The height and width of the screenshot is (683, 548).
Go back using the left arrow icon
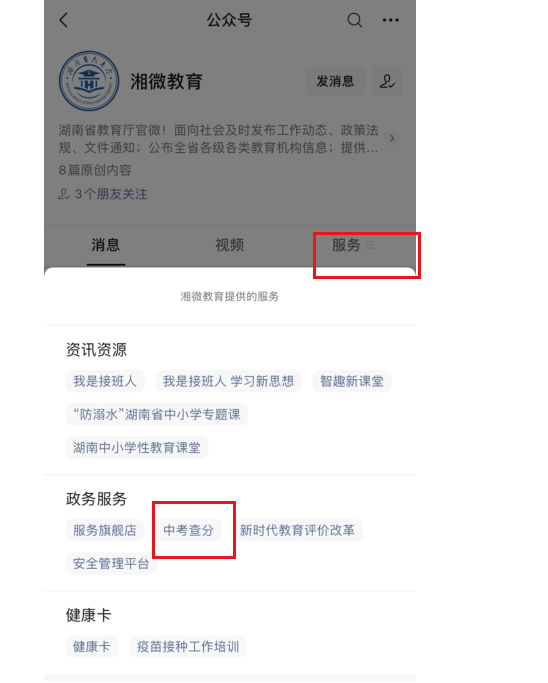64,20
